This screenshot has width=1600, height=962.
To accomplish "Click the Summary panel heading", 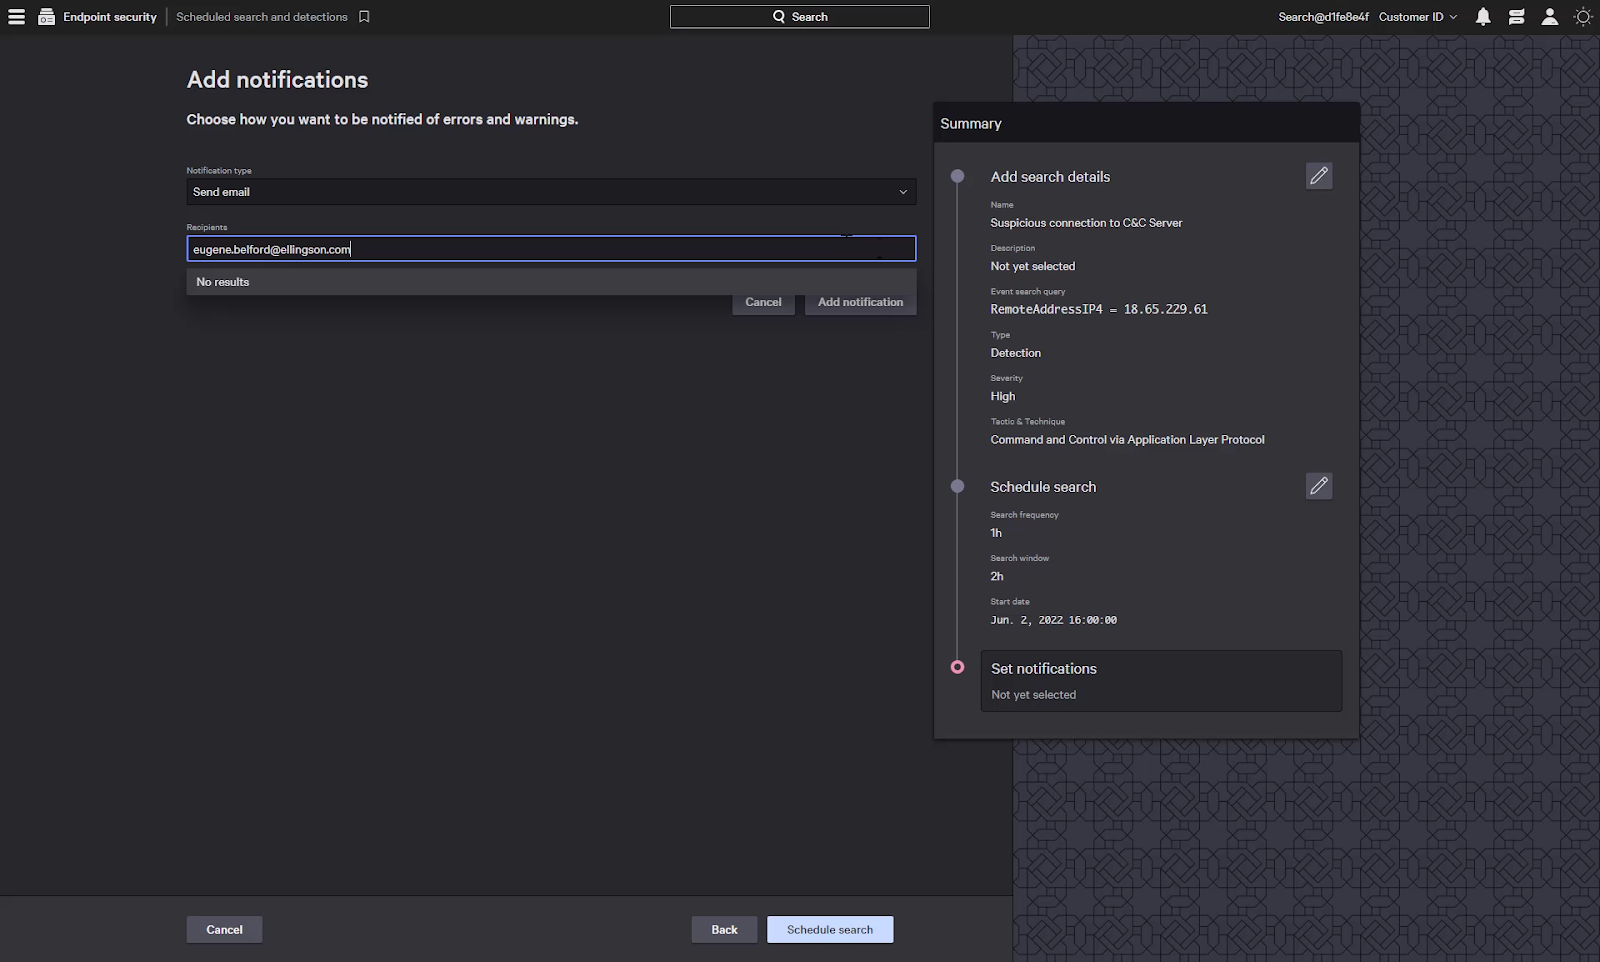I will (x=970, y=124).
